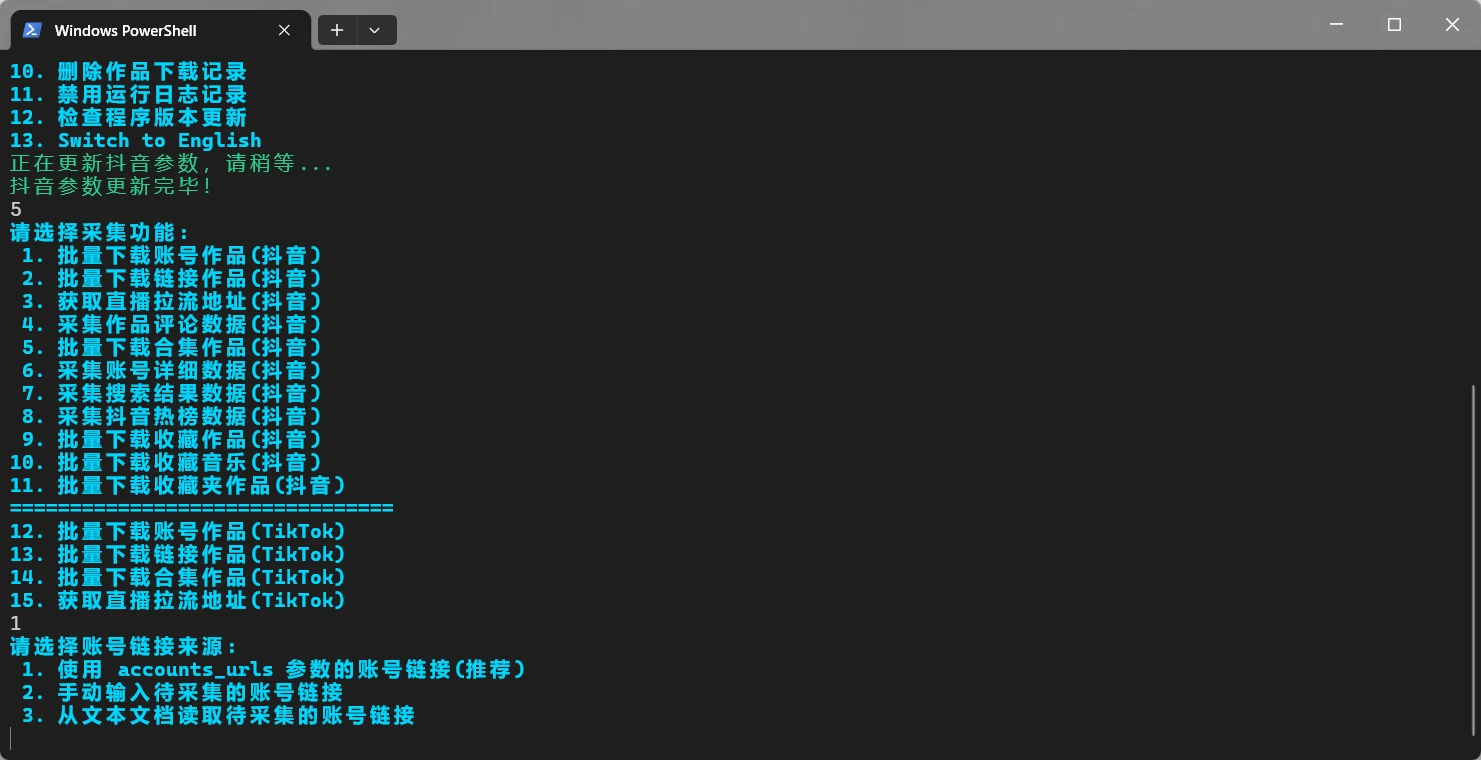The image size is (1481, 760).
Task: Click status line '抖音参数更新完毕!'
Action: [x=111, y=187]
